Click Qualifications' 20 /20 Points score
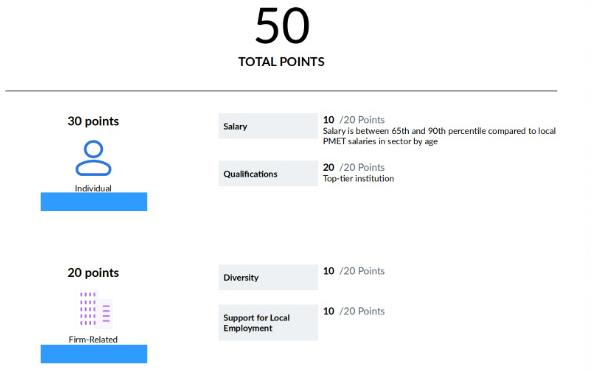Screen dimensions: 591x372 coord(354,167)
